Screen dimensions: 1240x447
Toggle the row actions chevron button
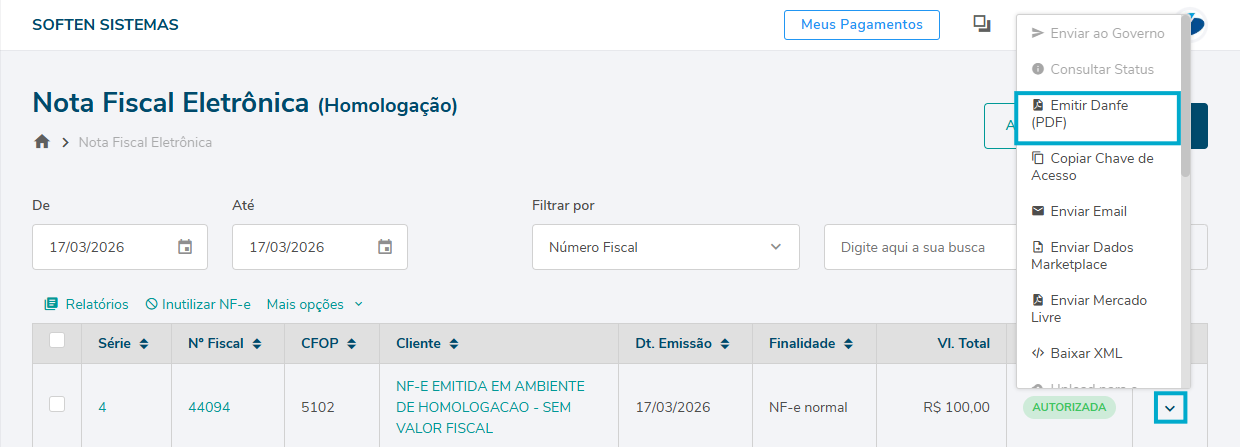(x=1171, y=407)
